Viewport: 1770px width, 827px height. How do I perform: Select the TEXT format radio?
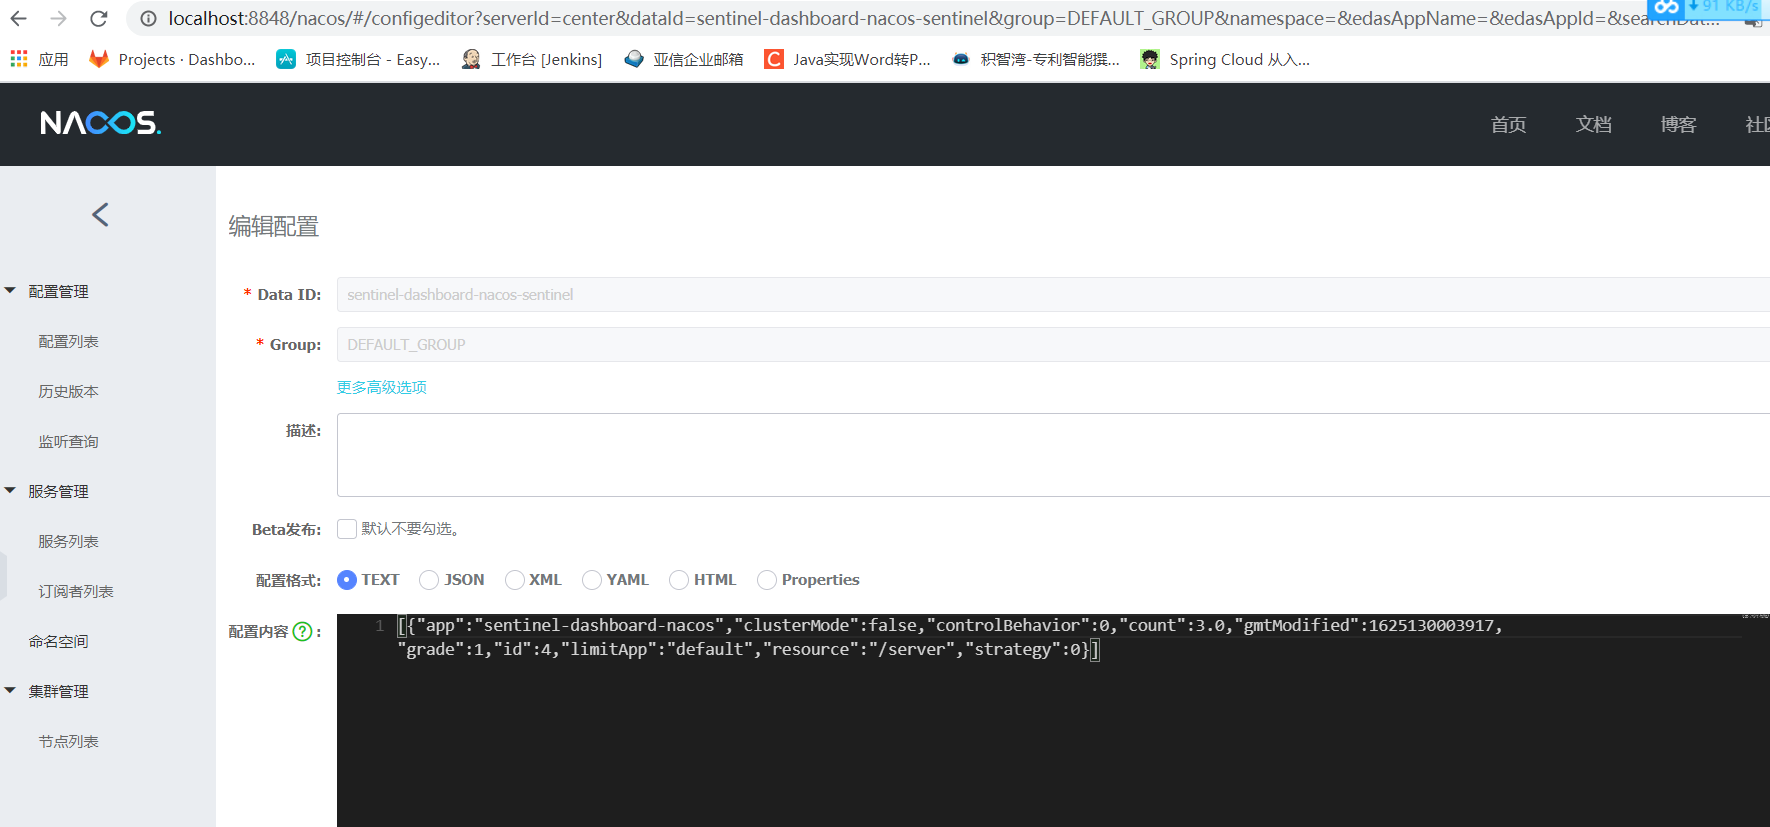click(347, 580)
